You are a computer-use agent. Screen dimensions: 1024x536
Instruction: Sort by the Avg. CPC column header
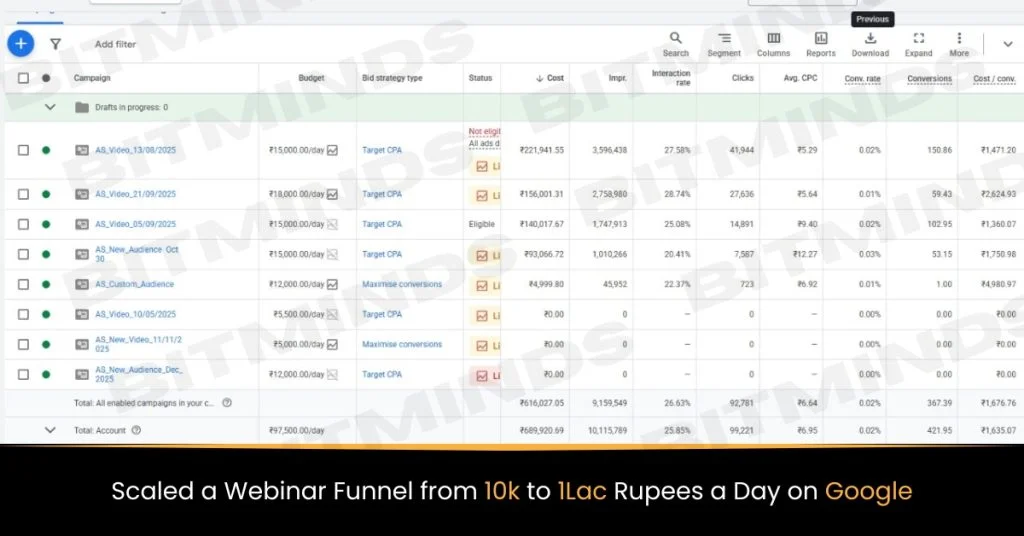coord(800,78)
